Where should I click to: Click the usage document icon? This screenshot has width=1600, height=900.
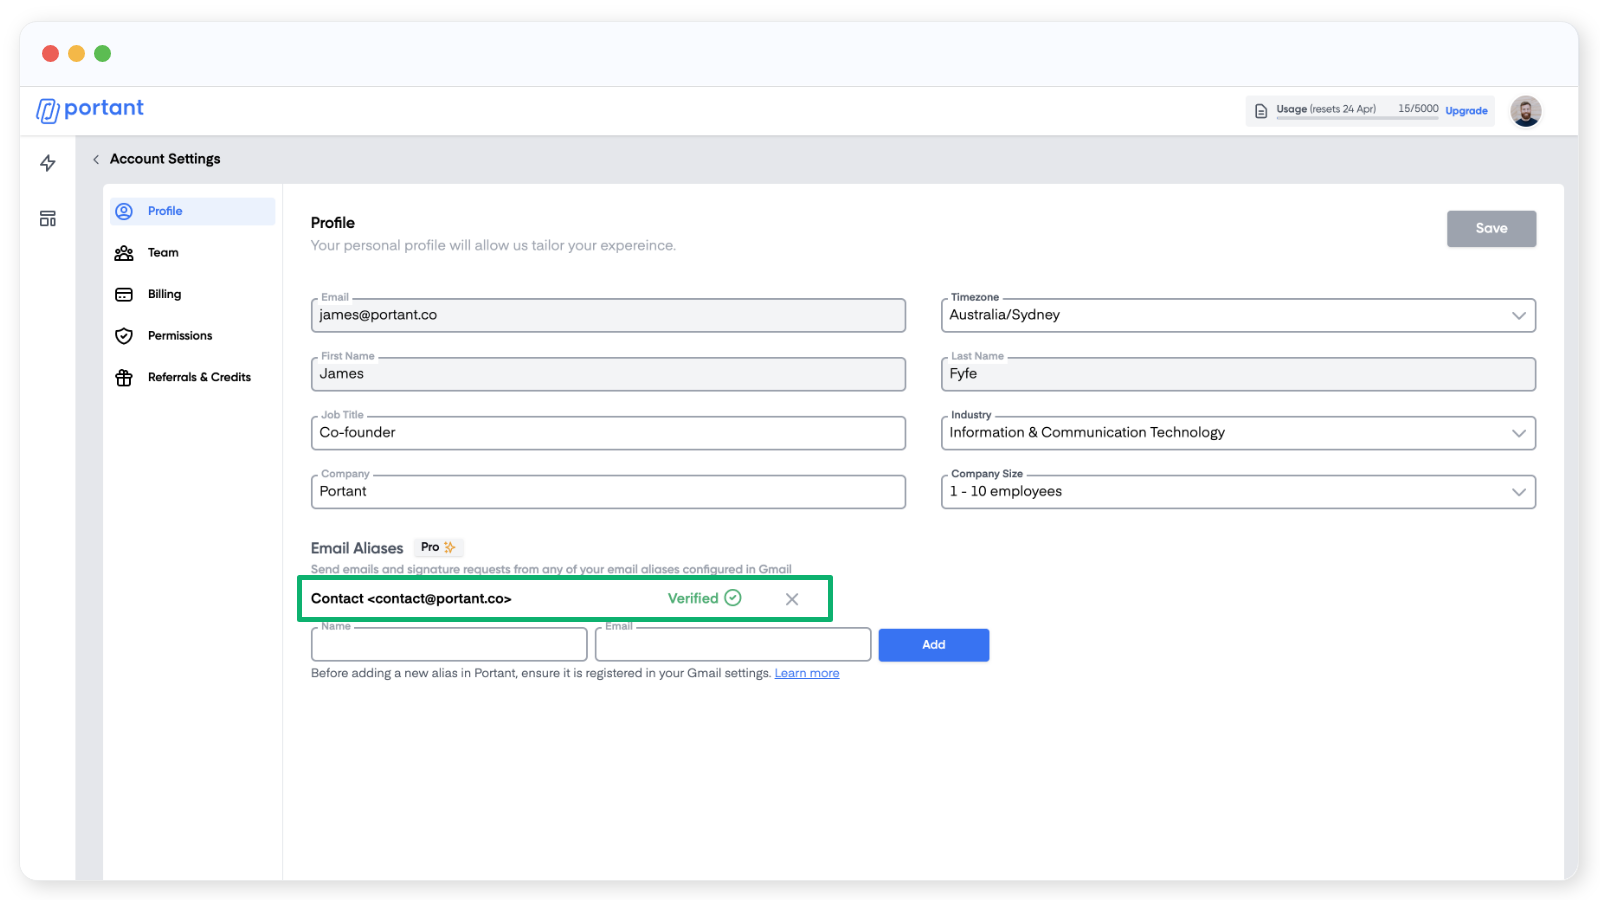[x=1261, y=111]
